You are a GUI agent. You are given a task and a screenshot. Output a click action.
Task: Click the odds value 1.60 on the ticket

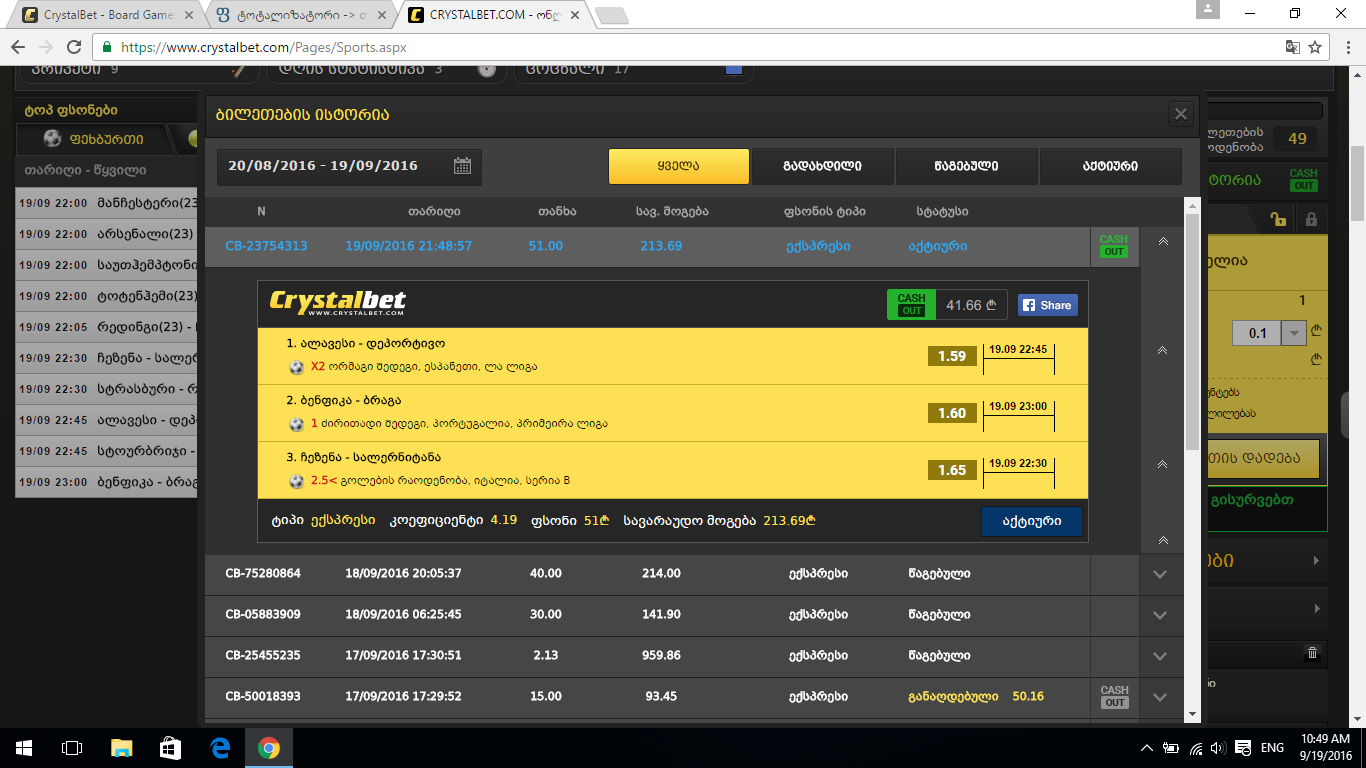952,413
